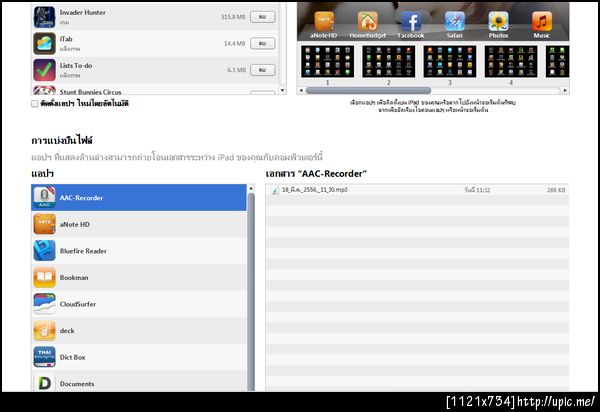Image resolution: width=600 pixels, height=412 pixels.
Task: Click remove button for Lists To-do
Action: [x=262, y=70]
